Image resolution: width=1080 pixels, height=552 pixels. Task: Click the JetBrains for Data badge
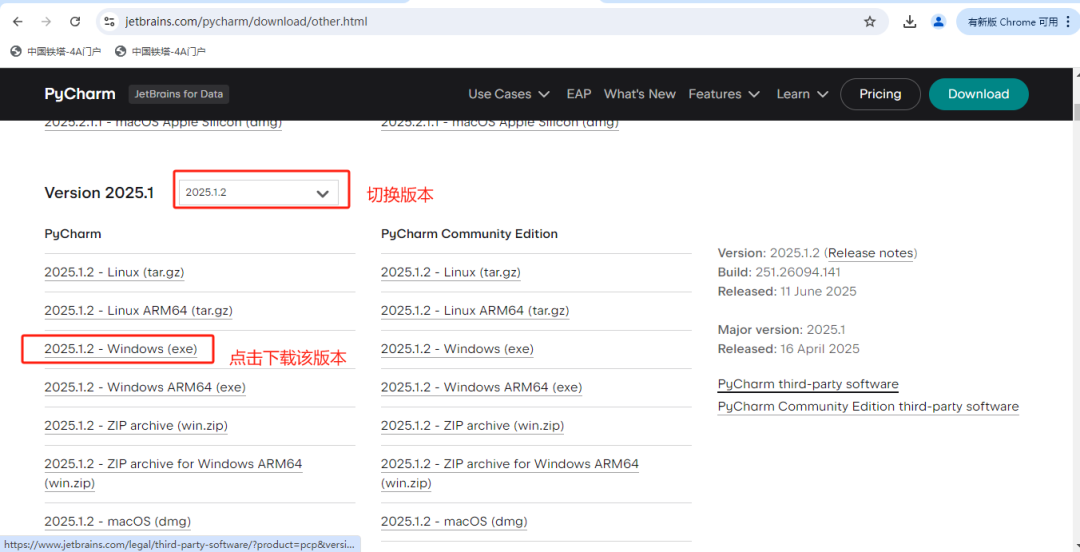[x=179, y=94]
